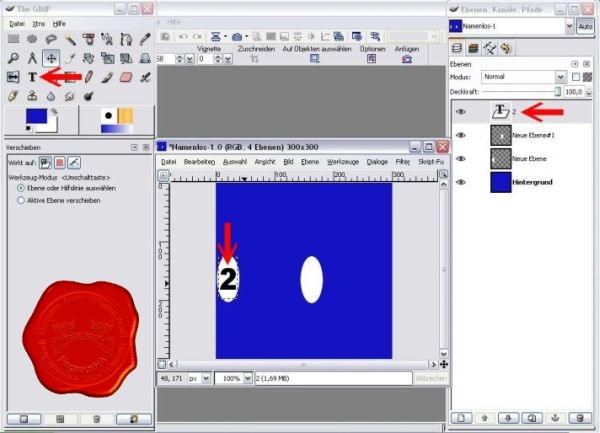
Task: Hide the text layer '2'
Action: pos(461,112)
